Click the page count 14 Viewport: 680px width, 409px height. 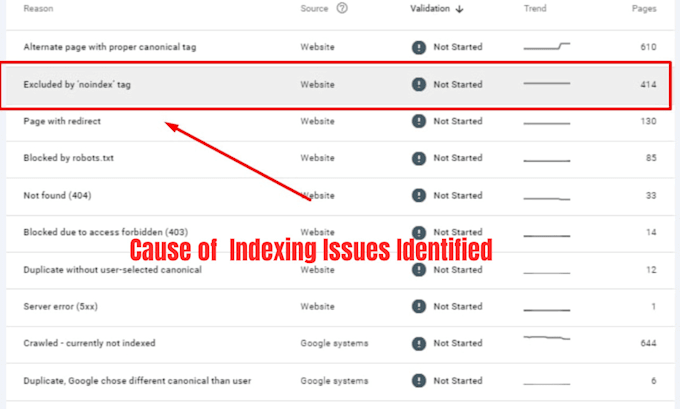click(x=651, y=232)
